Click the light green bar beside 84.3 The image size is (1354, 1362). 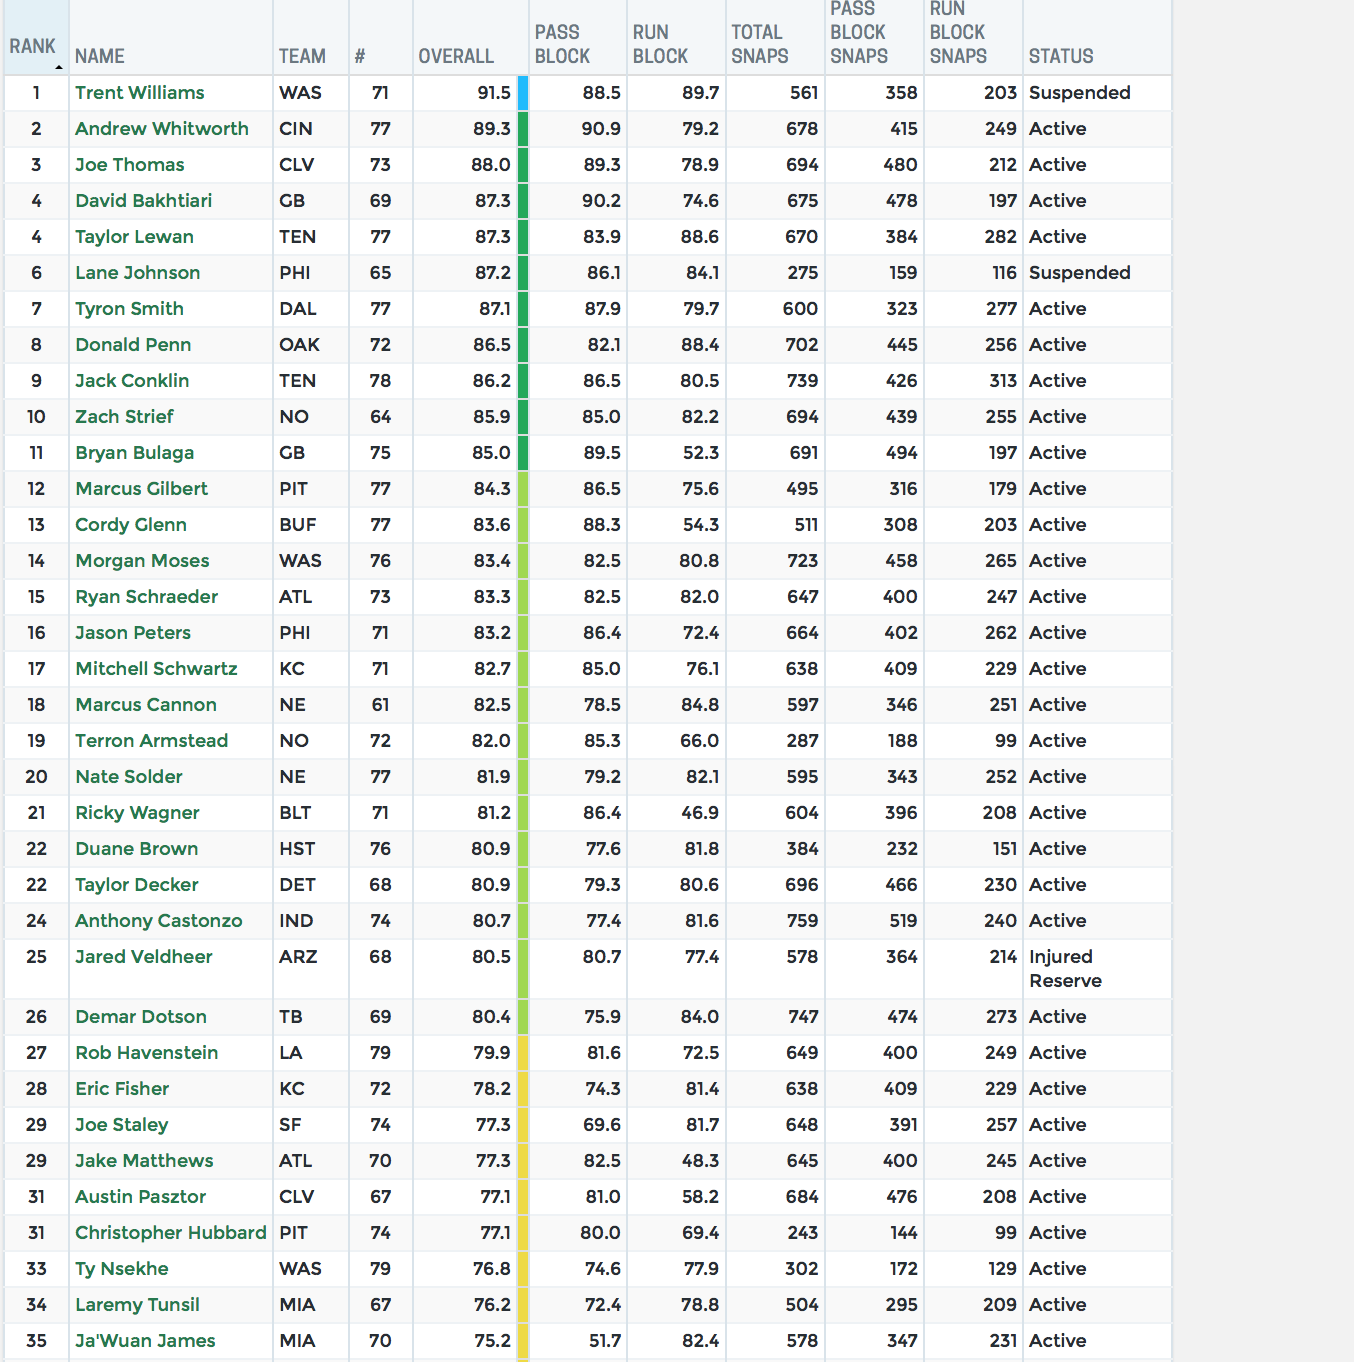click(x=523, y=489)
